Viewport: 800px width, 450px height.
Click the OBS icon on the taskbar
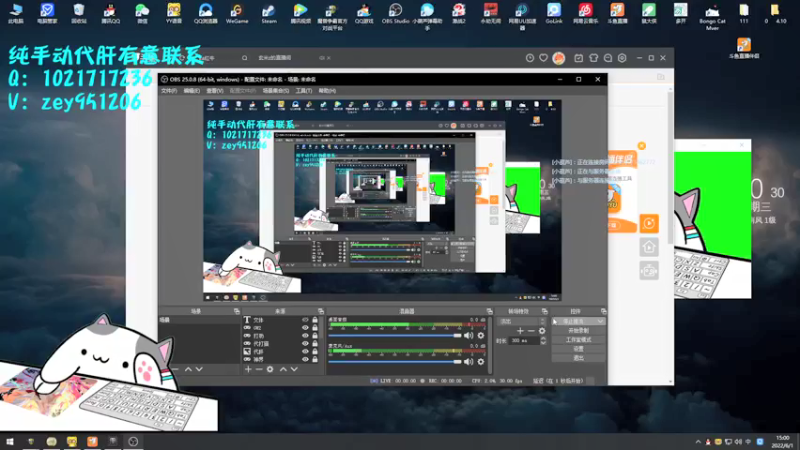[133, 442]
